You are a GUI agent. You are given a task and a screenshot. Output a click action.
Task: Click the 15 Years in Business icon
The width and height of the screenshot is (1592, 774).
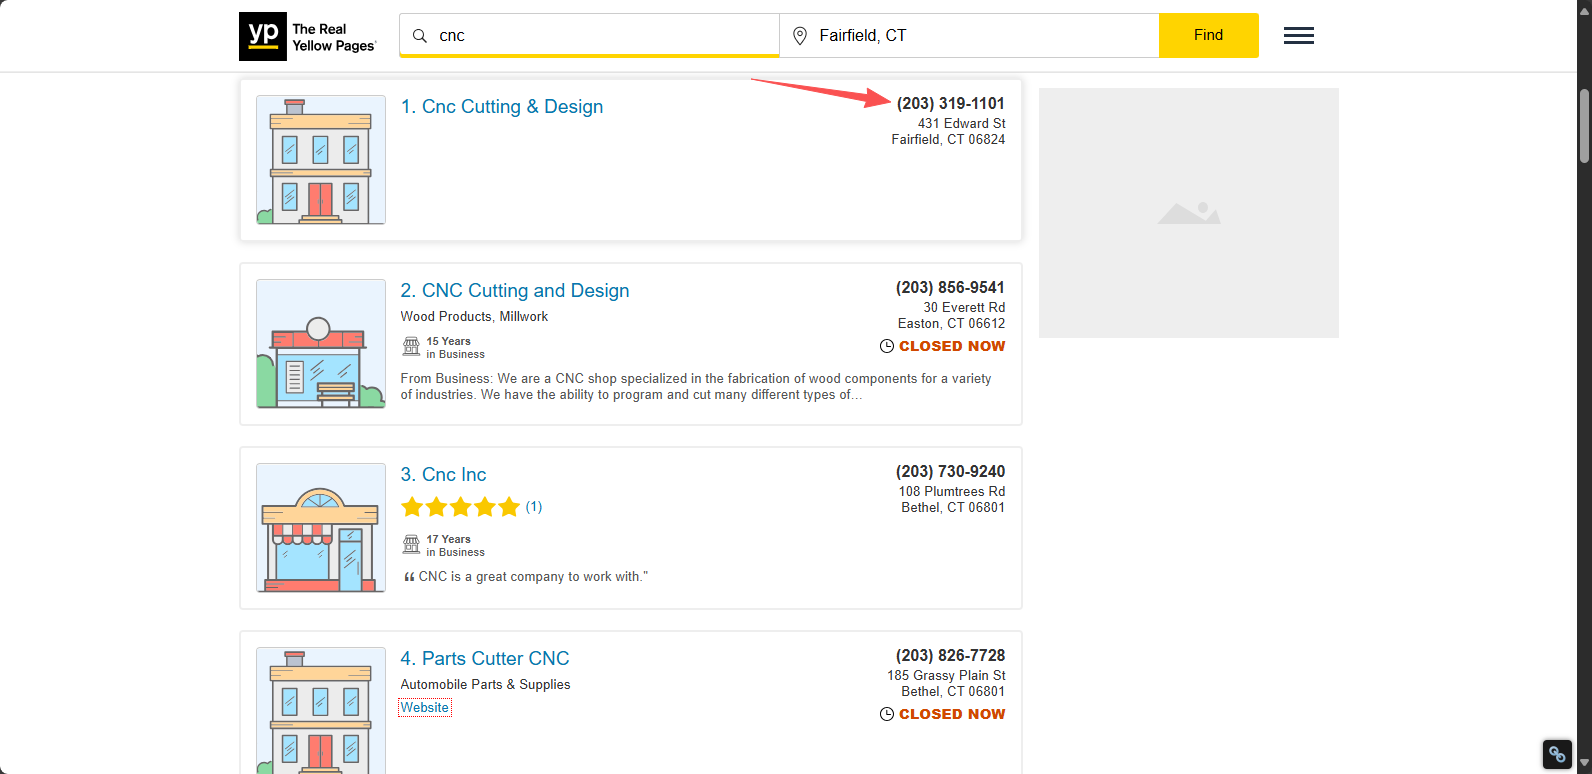(x=411, y=347)
